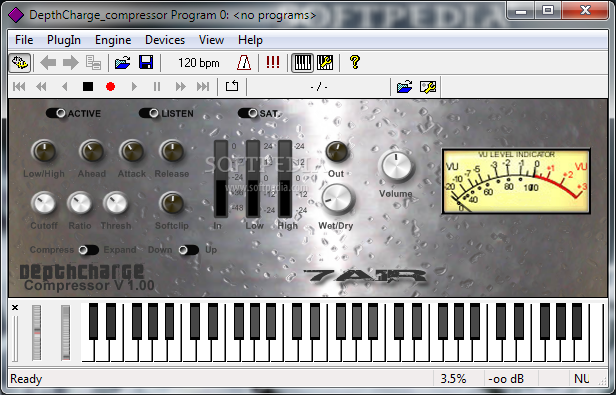Screen dimensions: 616x395
Task: Toggle the keyboard display icon
Action: [x=302, y=63]
